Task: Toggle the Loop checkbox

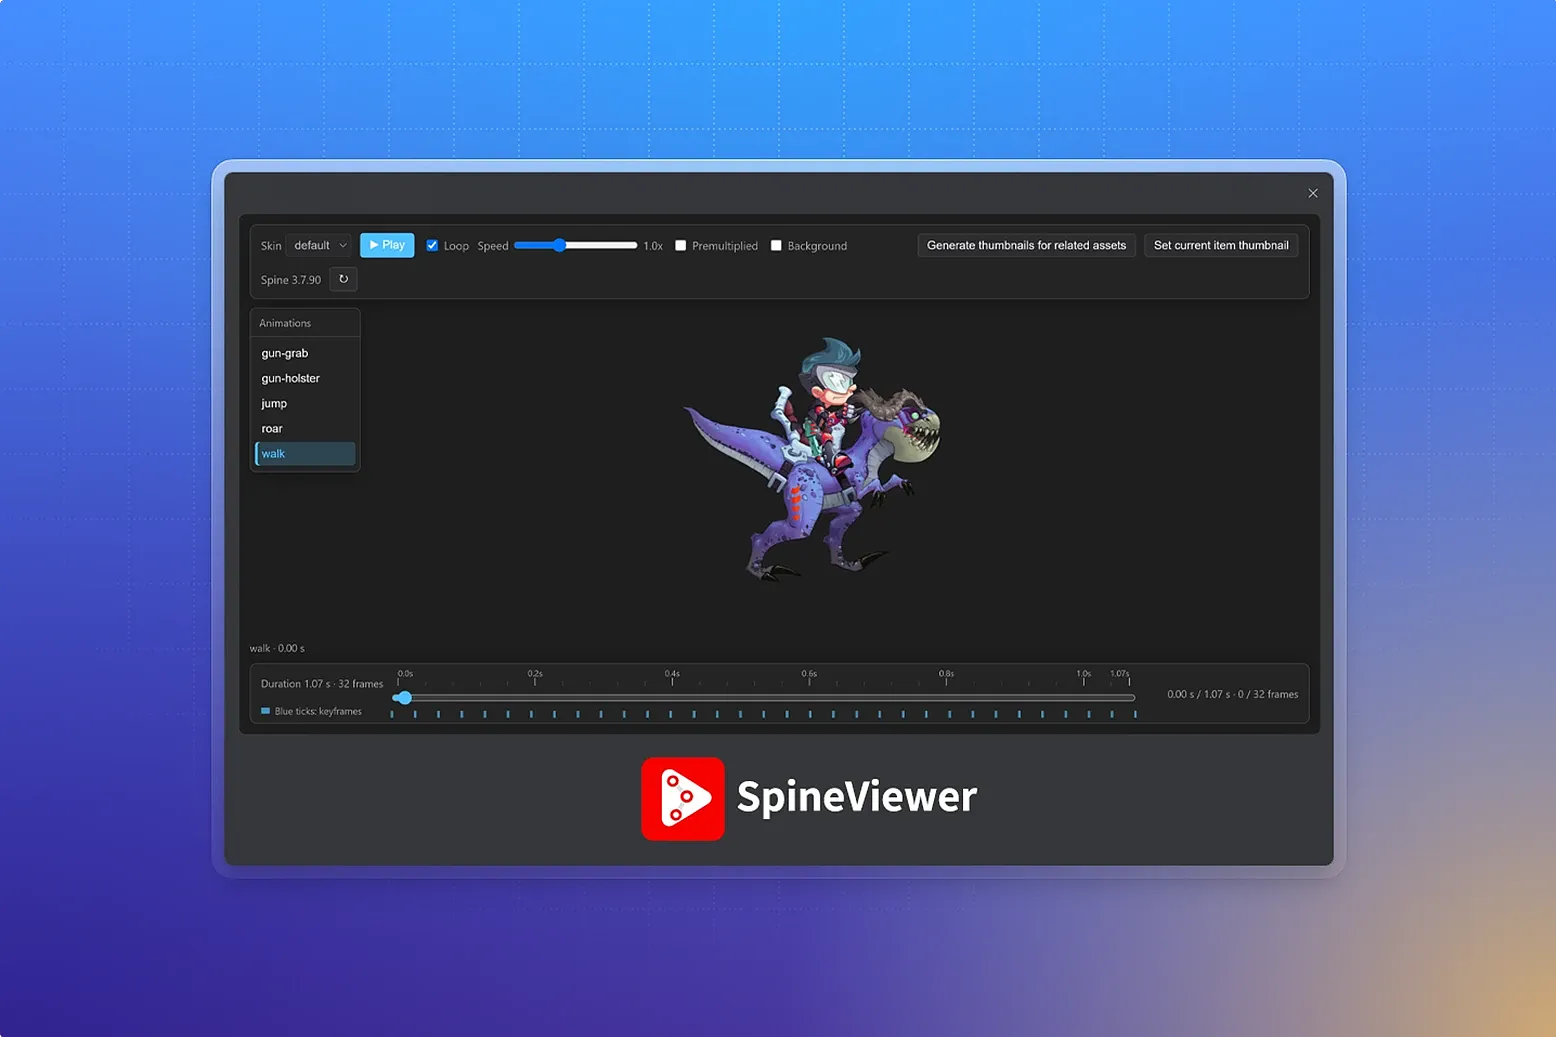Action: coord(432,245)
